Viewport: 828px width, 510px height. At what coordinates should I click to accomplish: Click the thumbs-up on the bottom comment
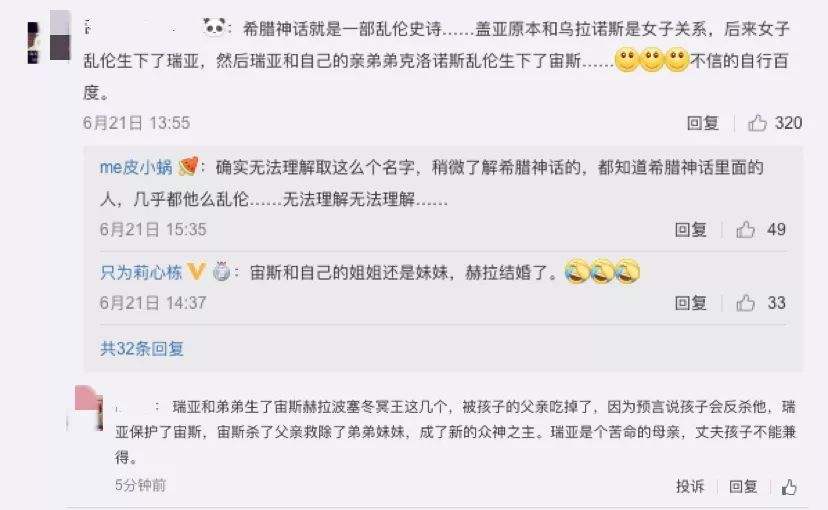(x=789, y=486)
